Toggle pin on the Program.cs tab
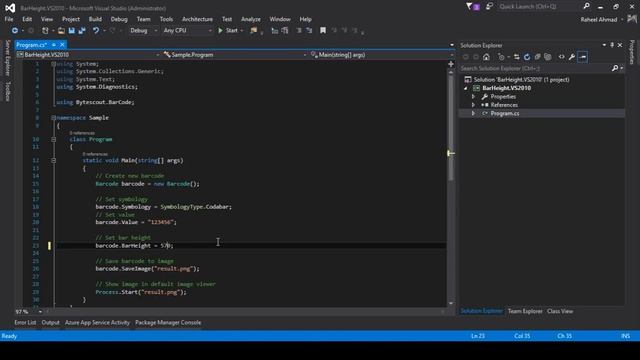The image size is (640, 360). [54, 45]
